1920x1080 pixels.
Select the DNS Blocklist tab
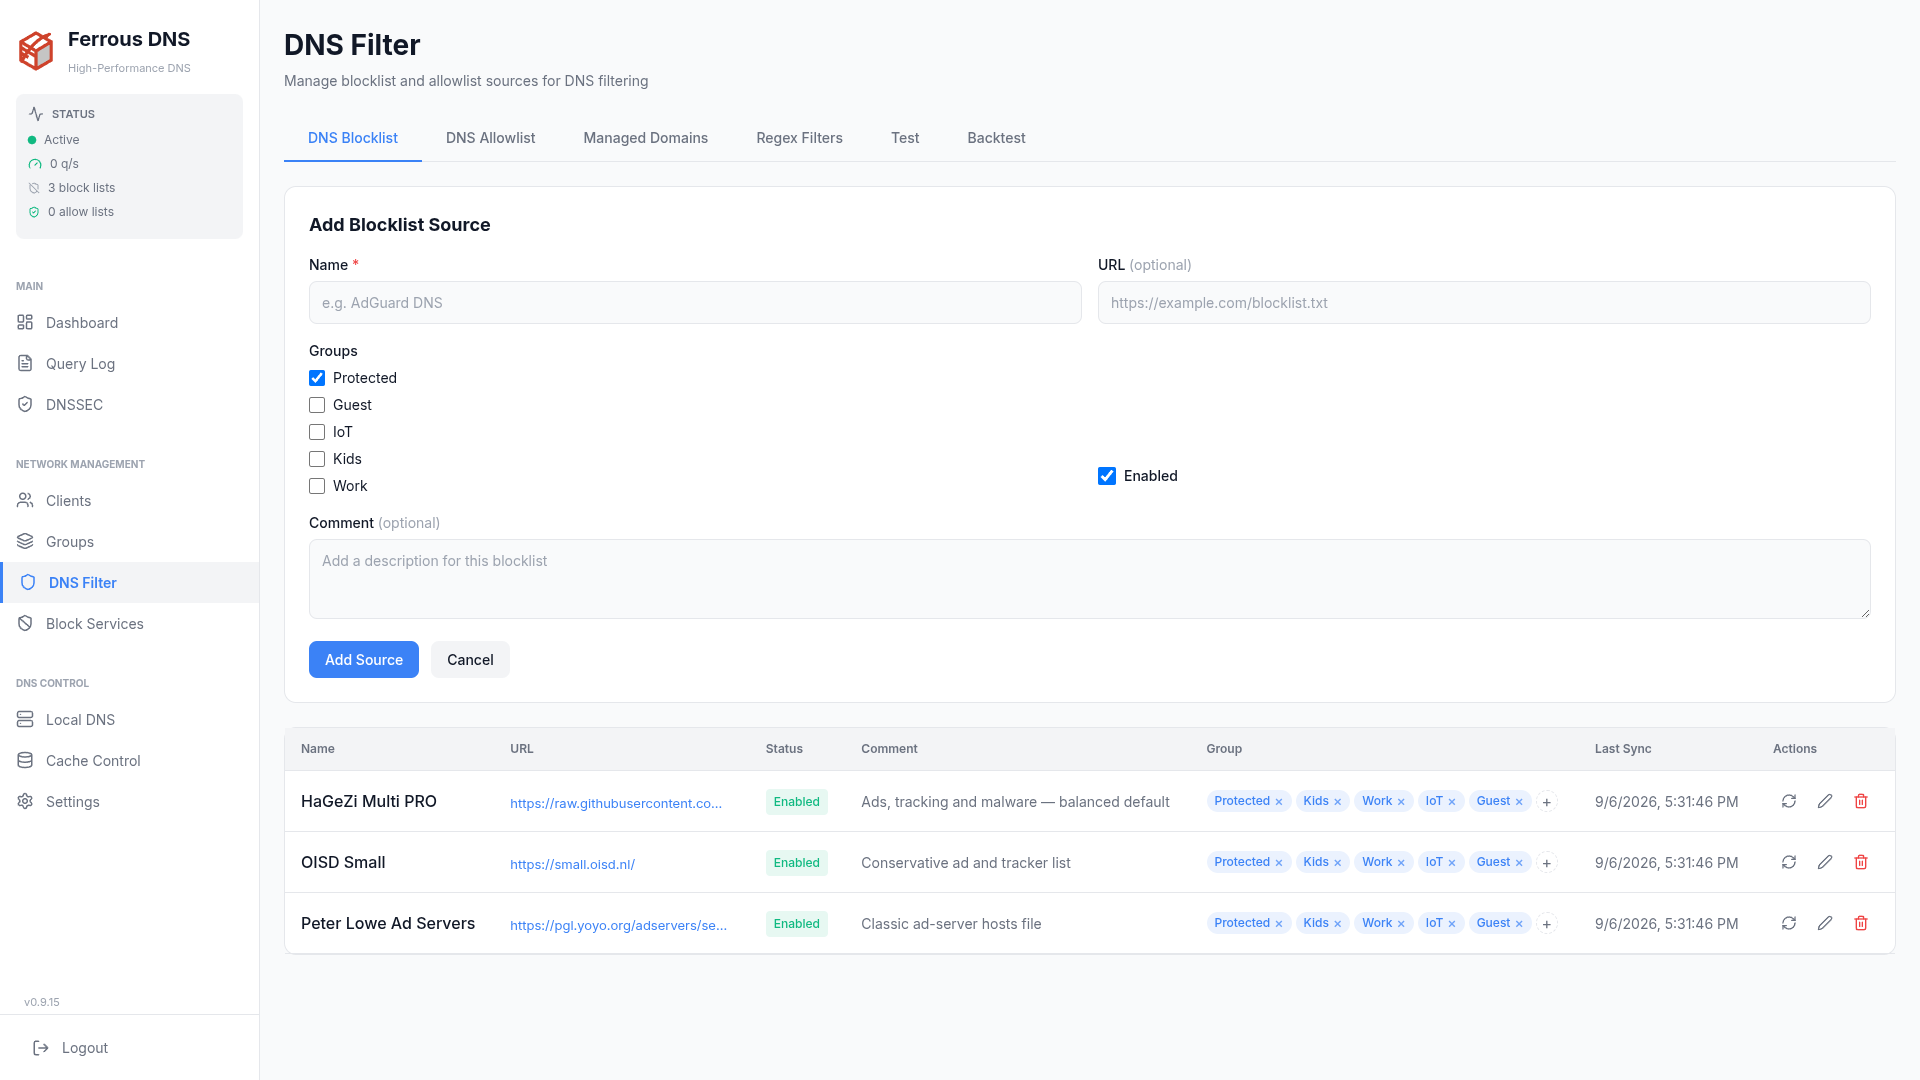353,138
